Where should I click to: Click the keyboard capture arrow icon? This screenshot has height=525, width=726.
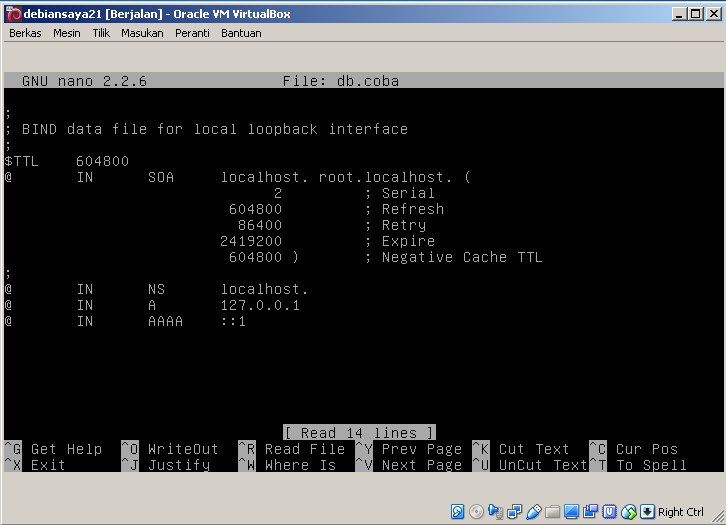[x=647, y=512]
